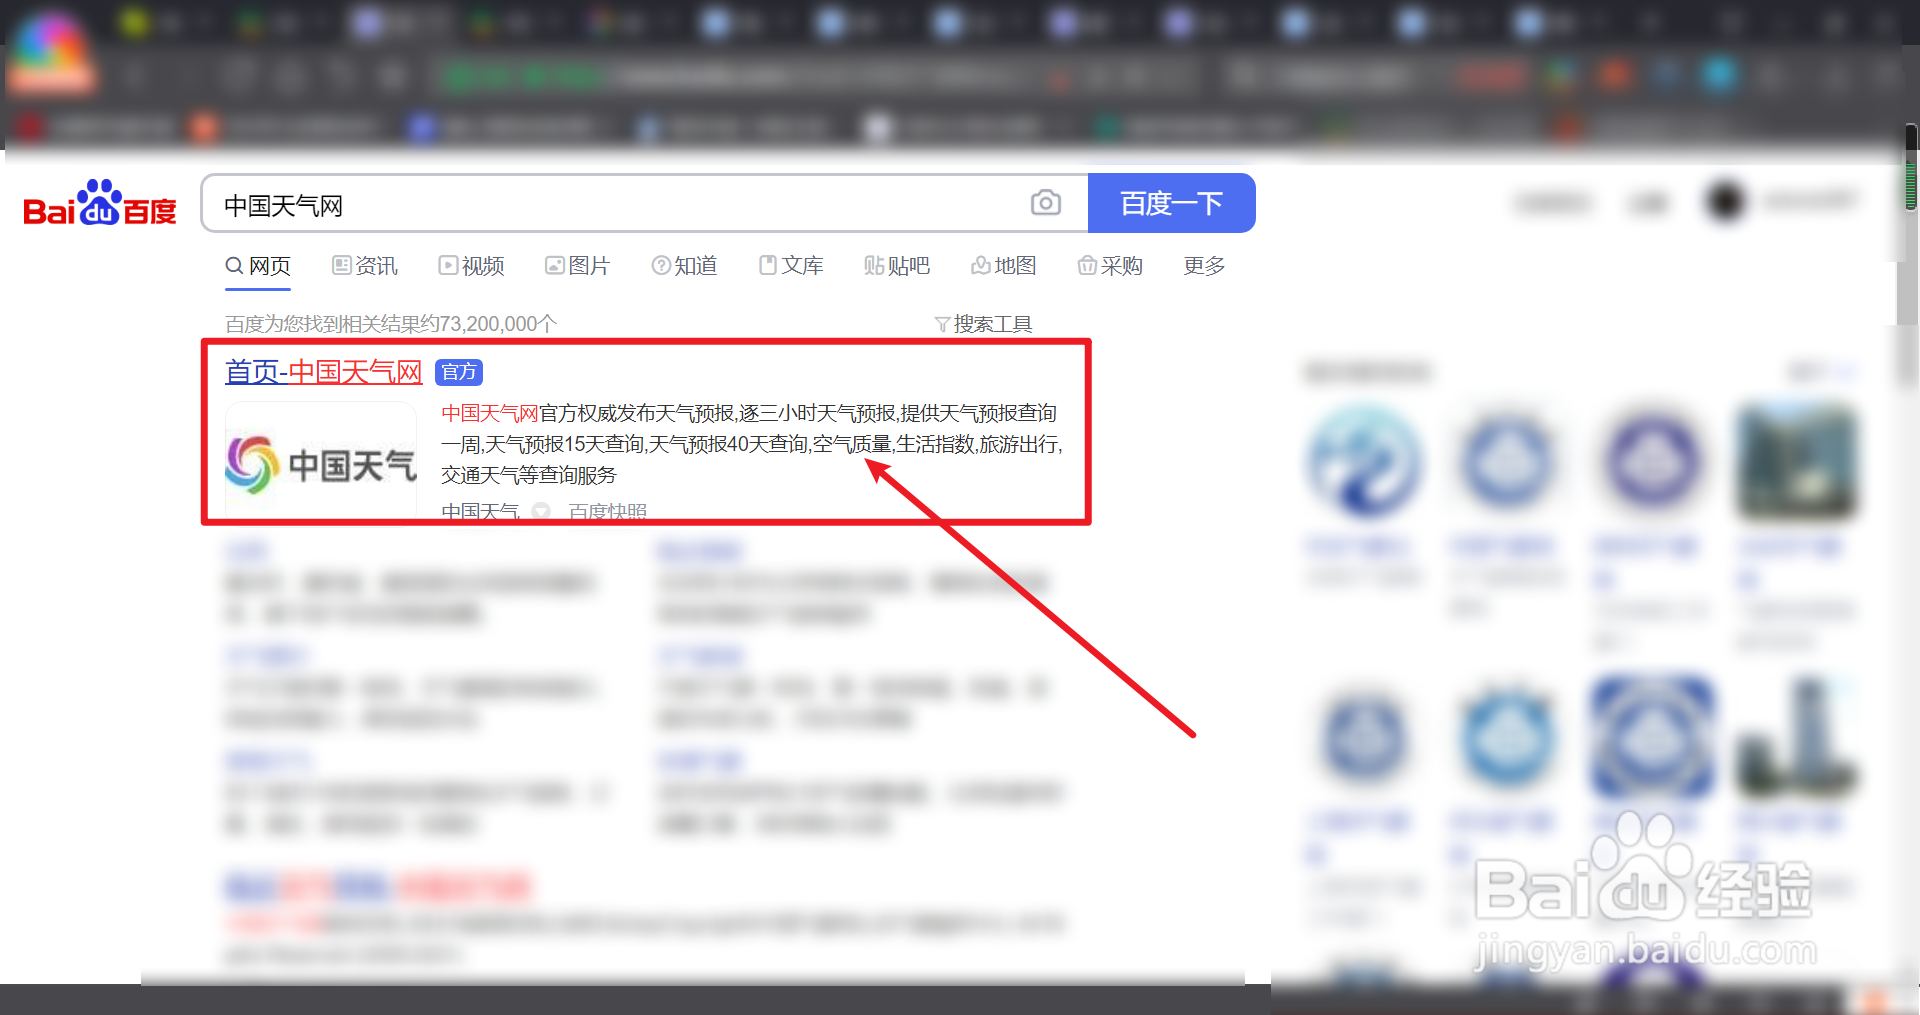Screen dimensions: 1920x1015
Task: Click the Baidu logo
Action: click(x=100, y=204)
